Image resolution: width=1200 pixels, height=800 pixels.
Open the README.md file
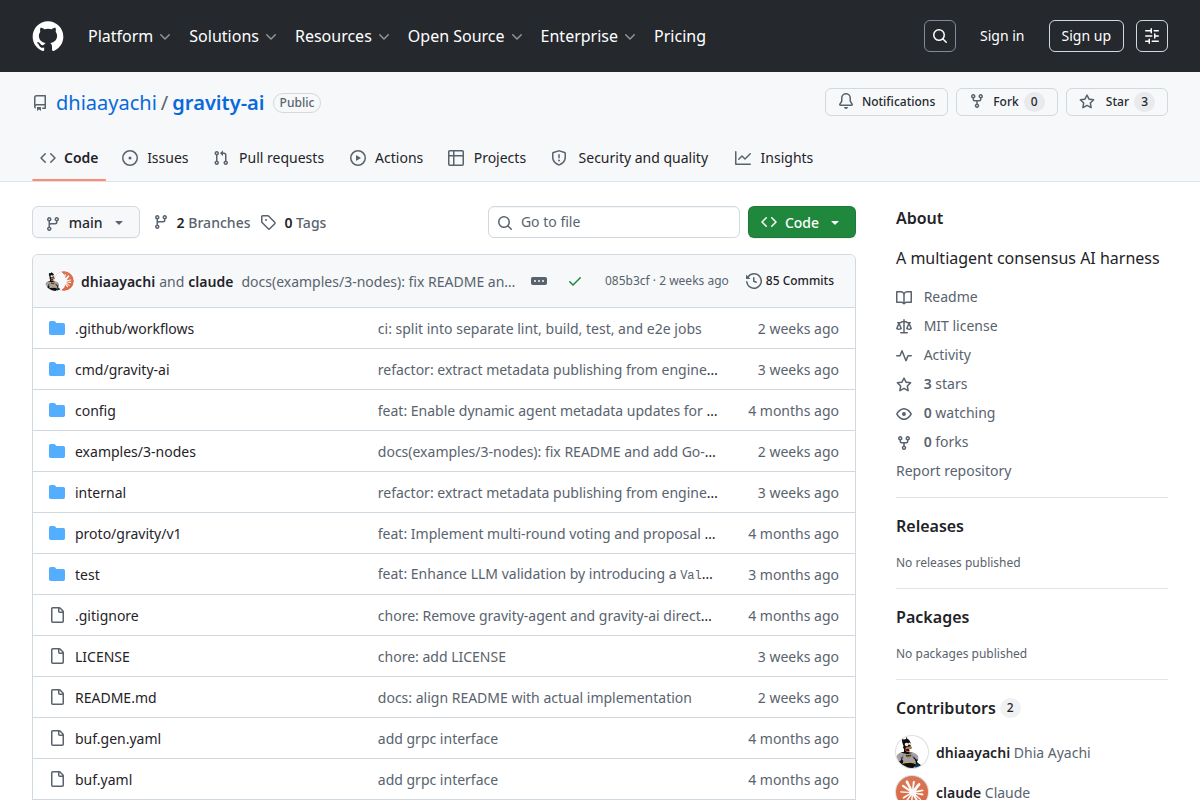pos(116,698)
